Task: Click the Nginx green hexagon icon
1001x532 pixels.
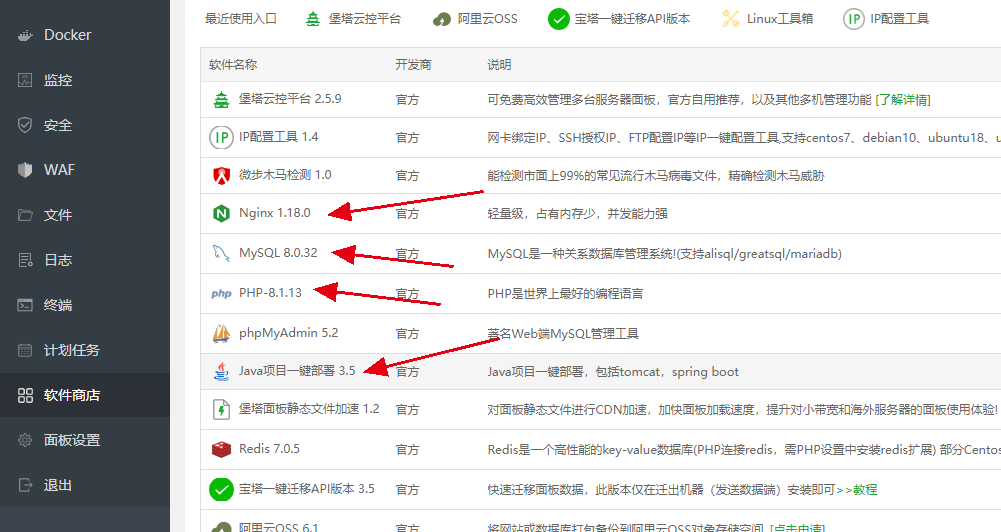Action: click(221, 213)
